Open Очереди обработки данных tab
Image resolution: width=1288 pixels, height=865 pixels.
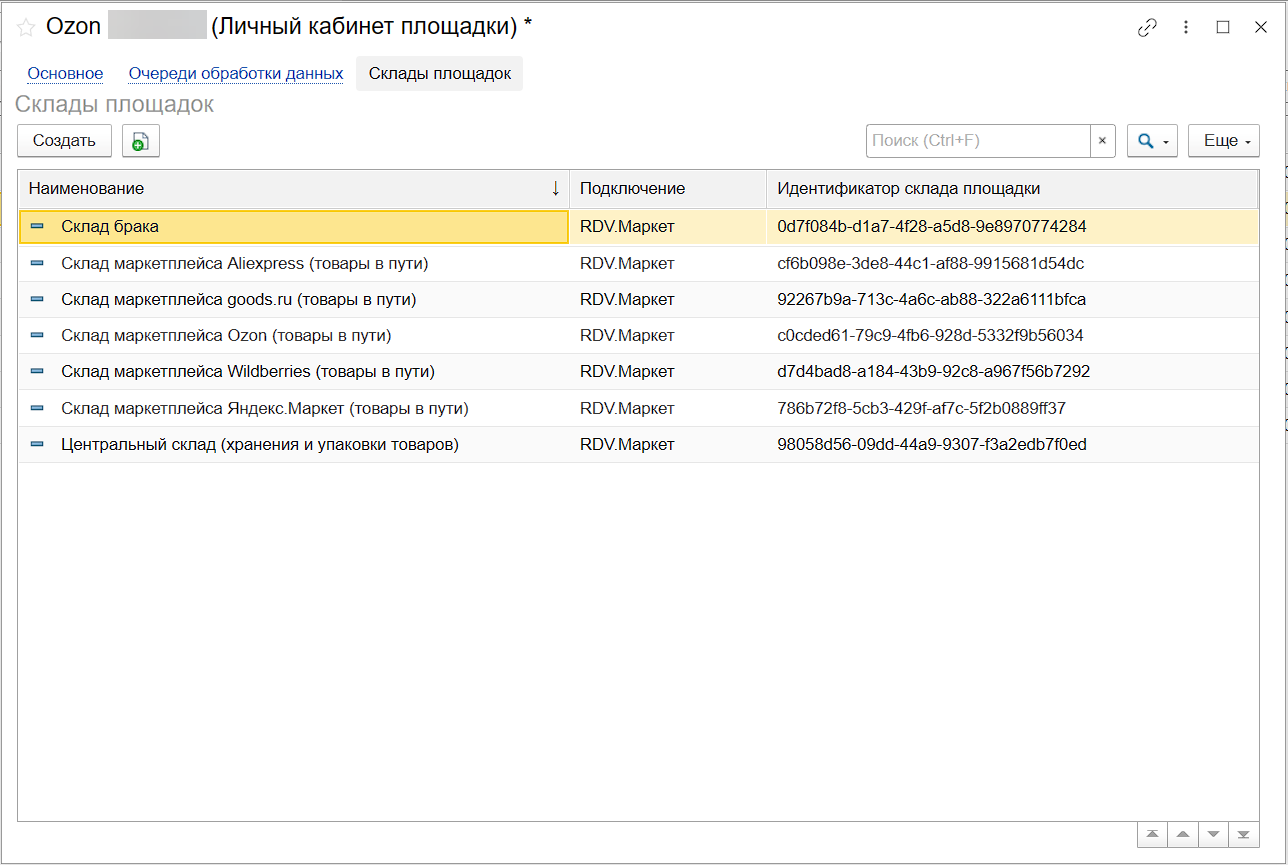tap(236, 74)
